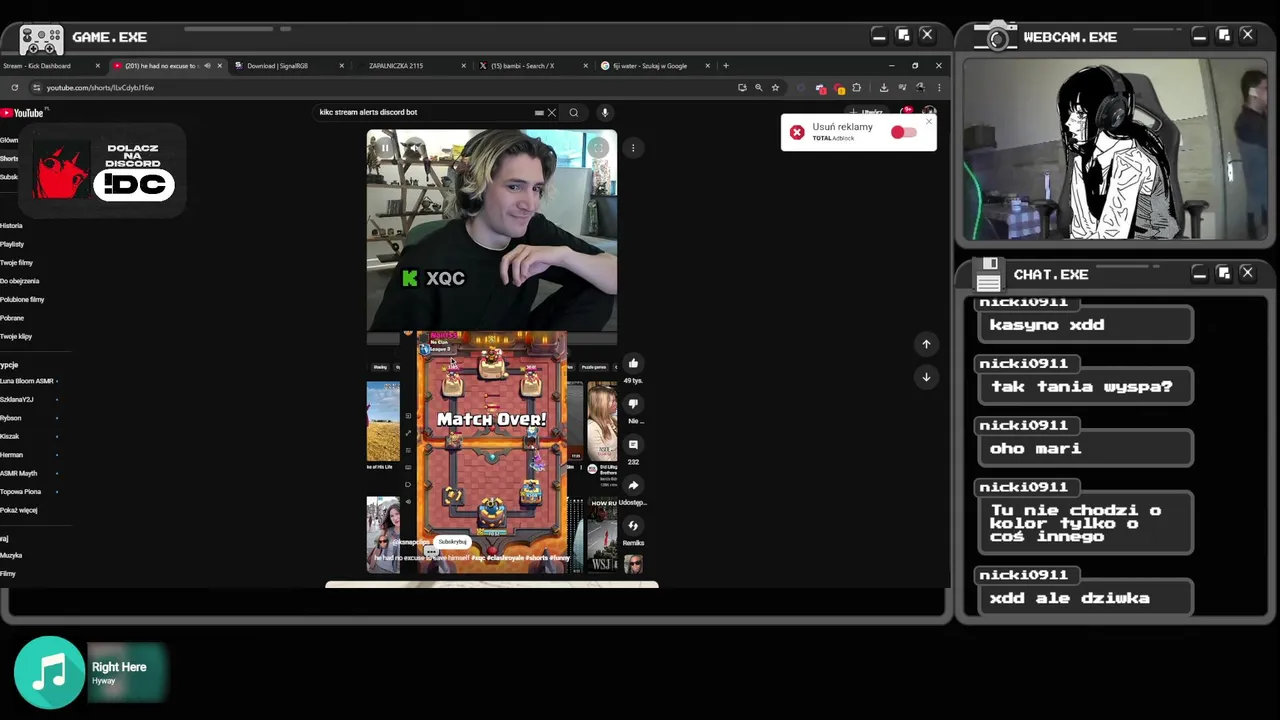Click the red X icon in the adblock popup
The width and height of the screenshot is (1280, 720).
coord(797,132)
